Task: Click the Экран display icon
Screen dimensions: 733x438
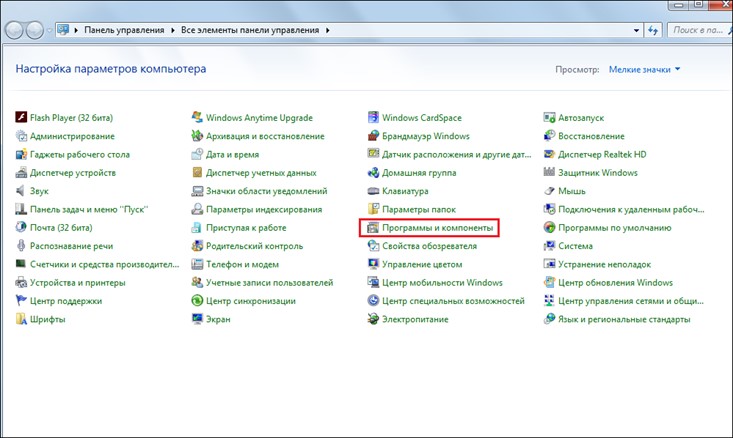Action: [x=197, y=319]
